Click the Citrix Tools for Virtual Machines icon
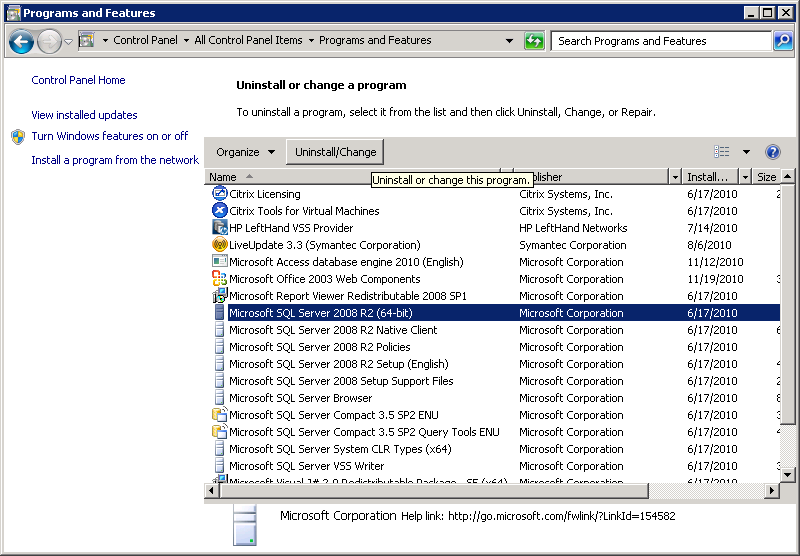This screenshot has height=556, width=800. [x=220, y=211]
